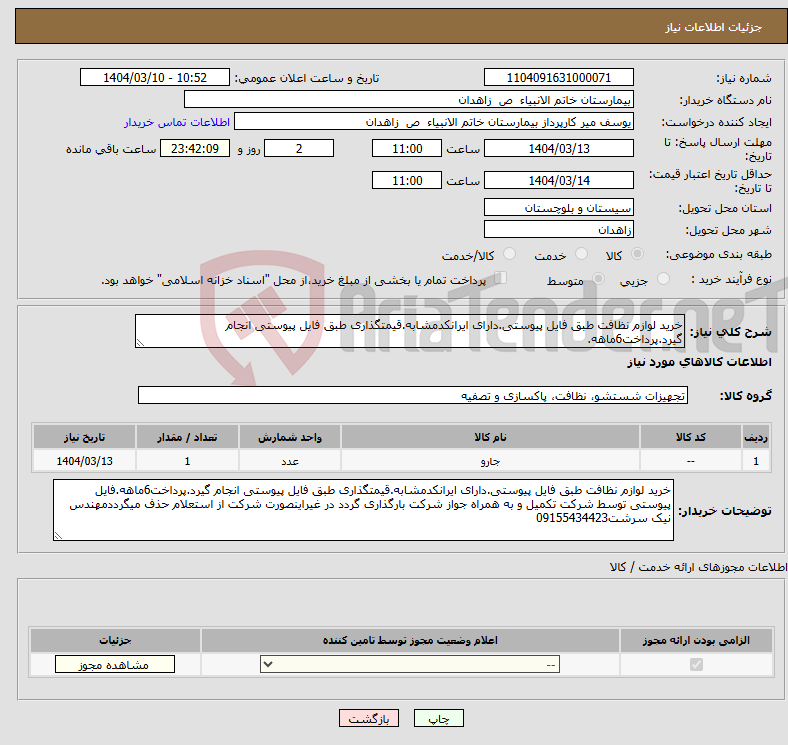The width and height of the screenshot is (788, 745).
Task: Select the جزیی purchase type radio
Action: click(x=663, y=278)
